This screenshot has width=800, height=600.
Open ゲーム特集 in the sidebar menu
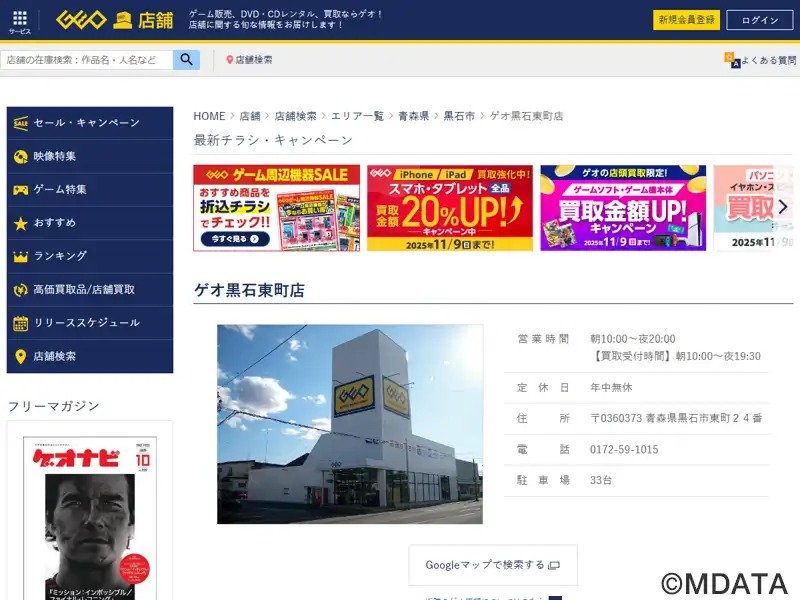point(90,190)
